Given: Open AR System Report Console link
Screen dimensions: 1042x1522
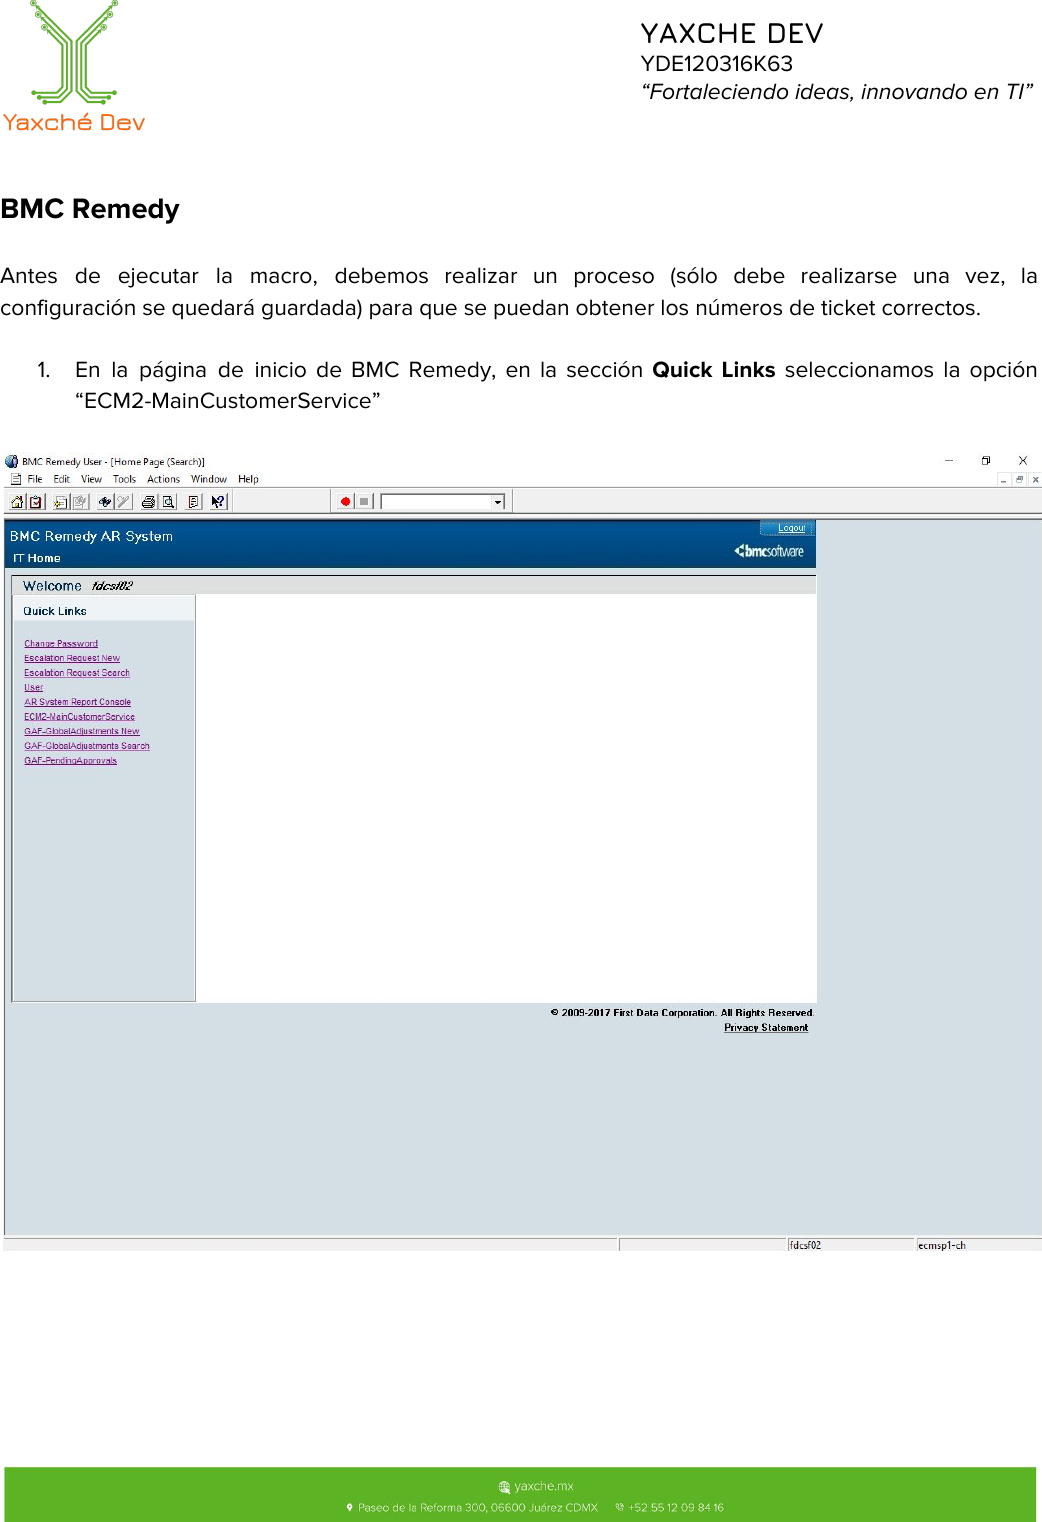Looking at the screenshot, I should (x=78, y=702).
